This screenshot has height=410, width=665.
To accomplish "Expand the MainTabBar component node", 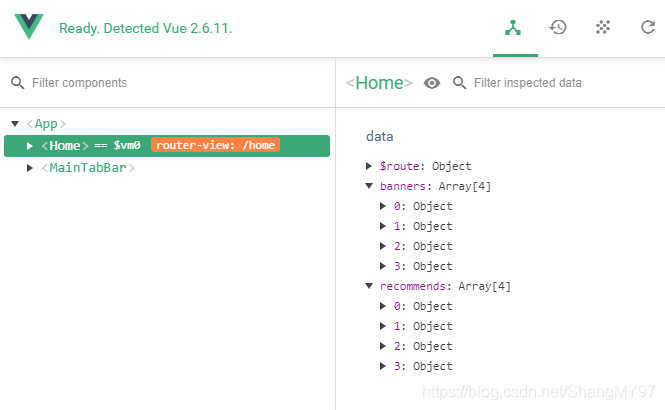I will click(30, 168).
